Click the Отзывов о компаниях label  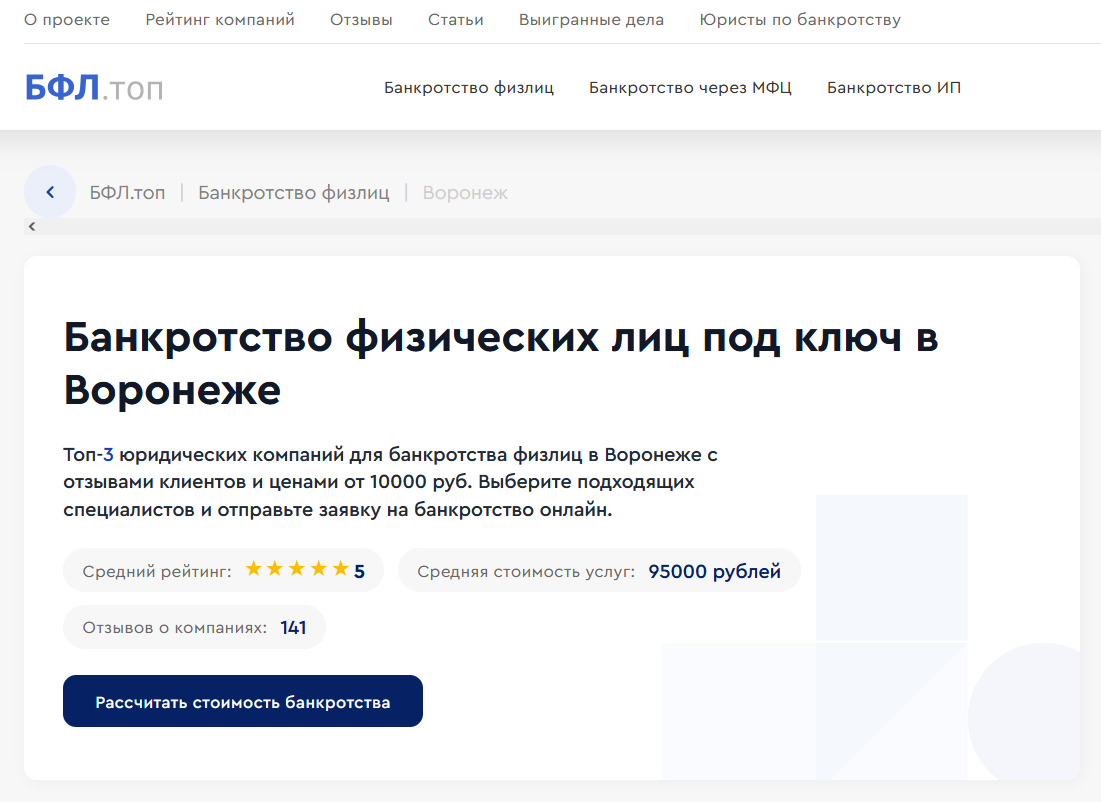coord(175,628)
